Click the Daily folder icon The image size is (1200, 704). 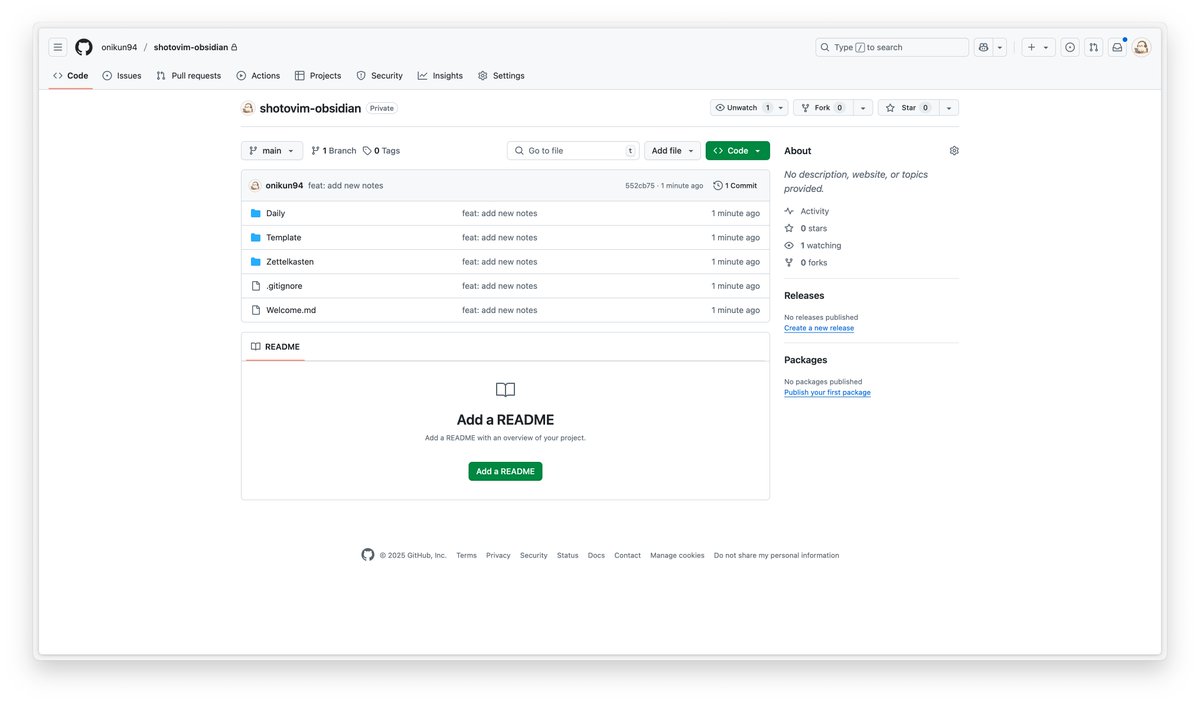256,214
